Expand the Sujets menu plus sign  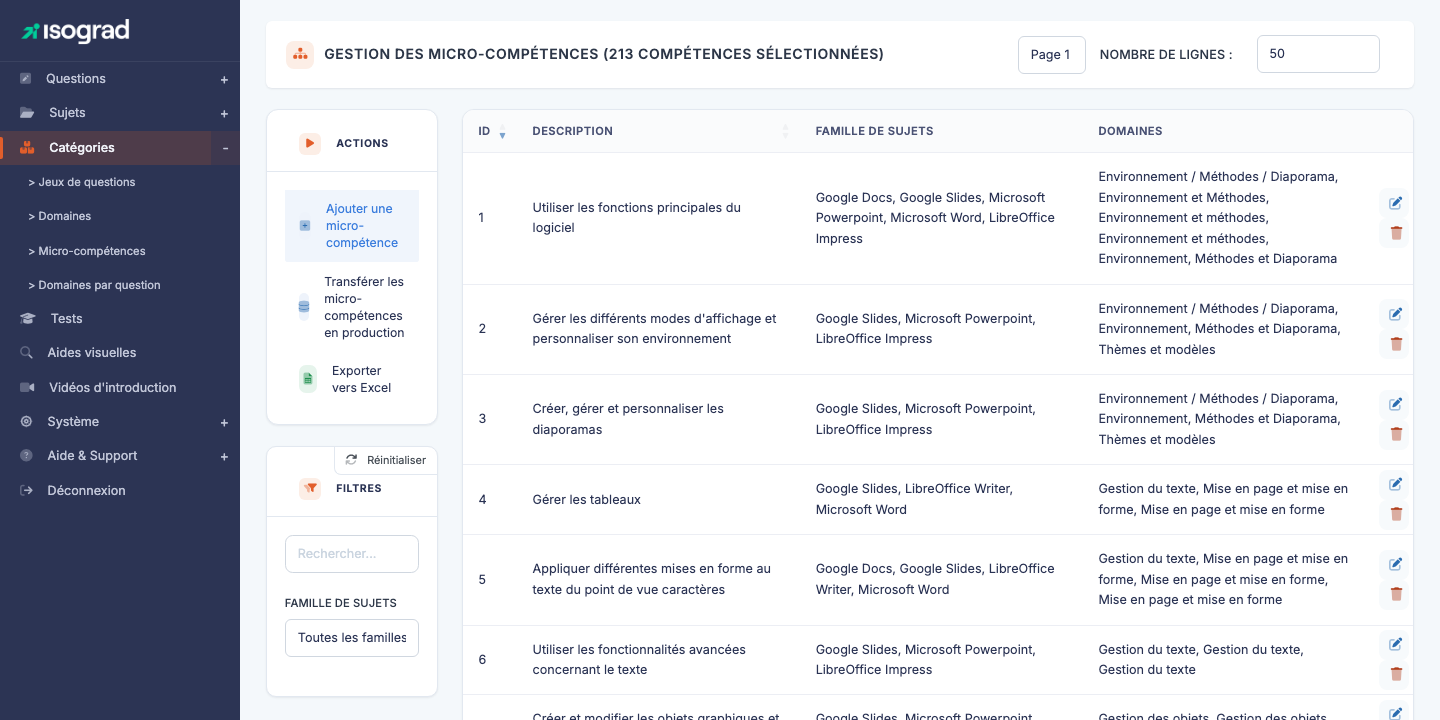click(x=224, y=114)
